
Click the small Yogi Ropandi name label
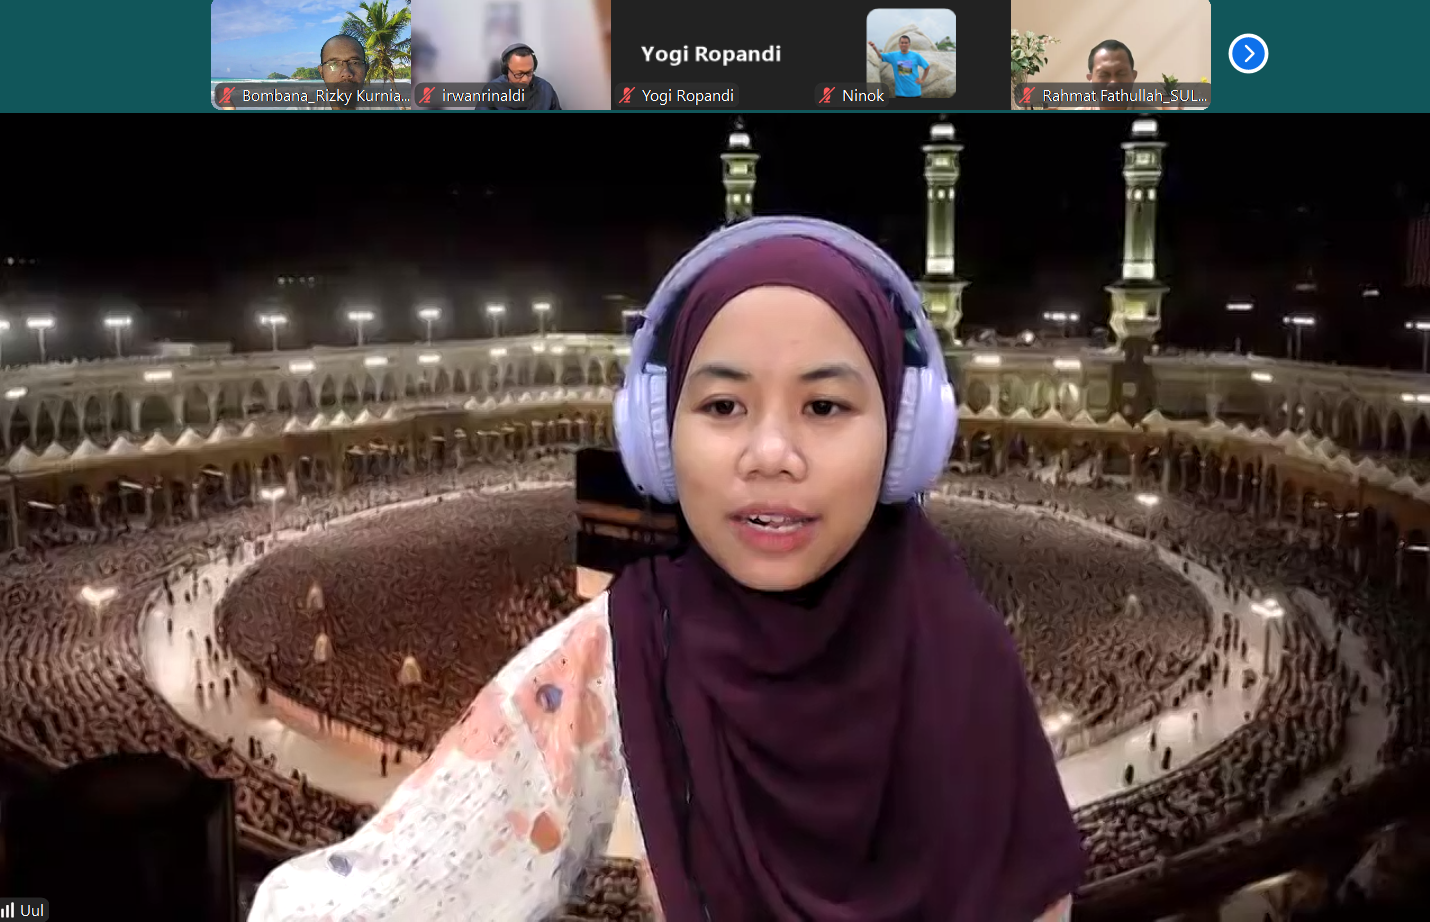[687, 96]
